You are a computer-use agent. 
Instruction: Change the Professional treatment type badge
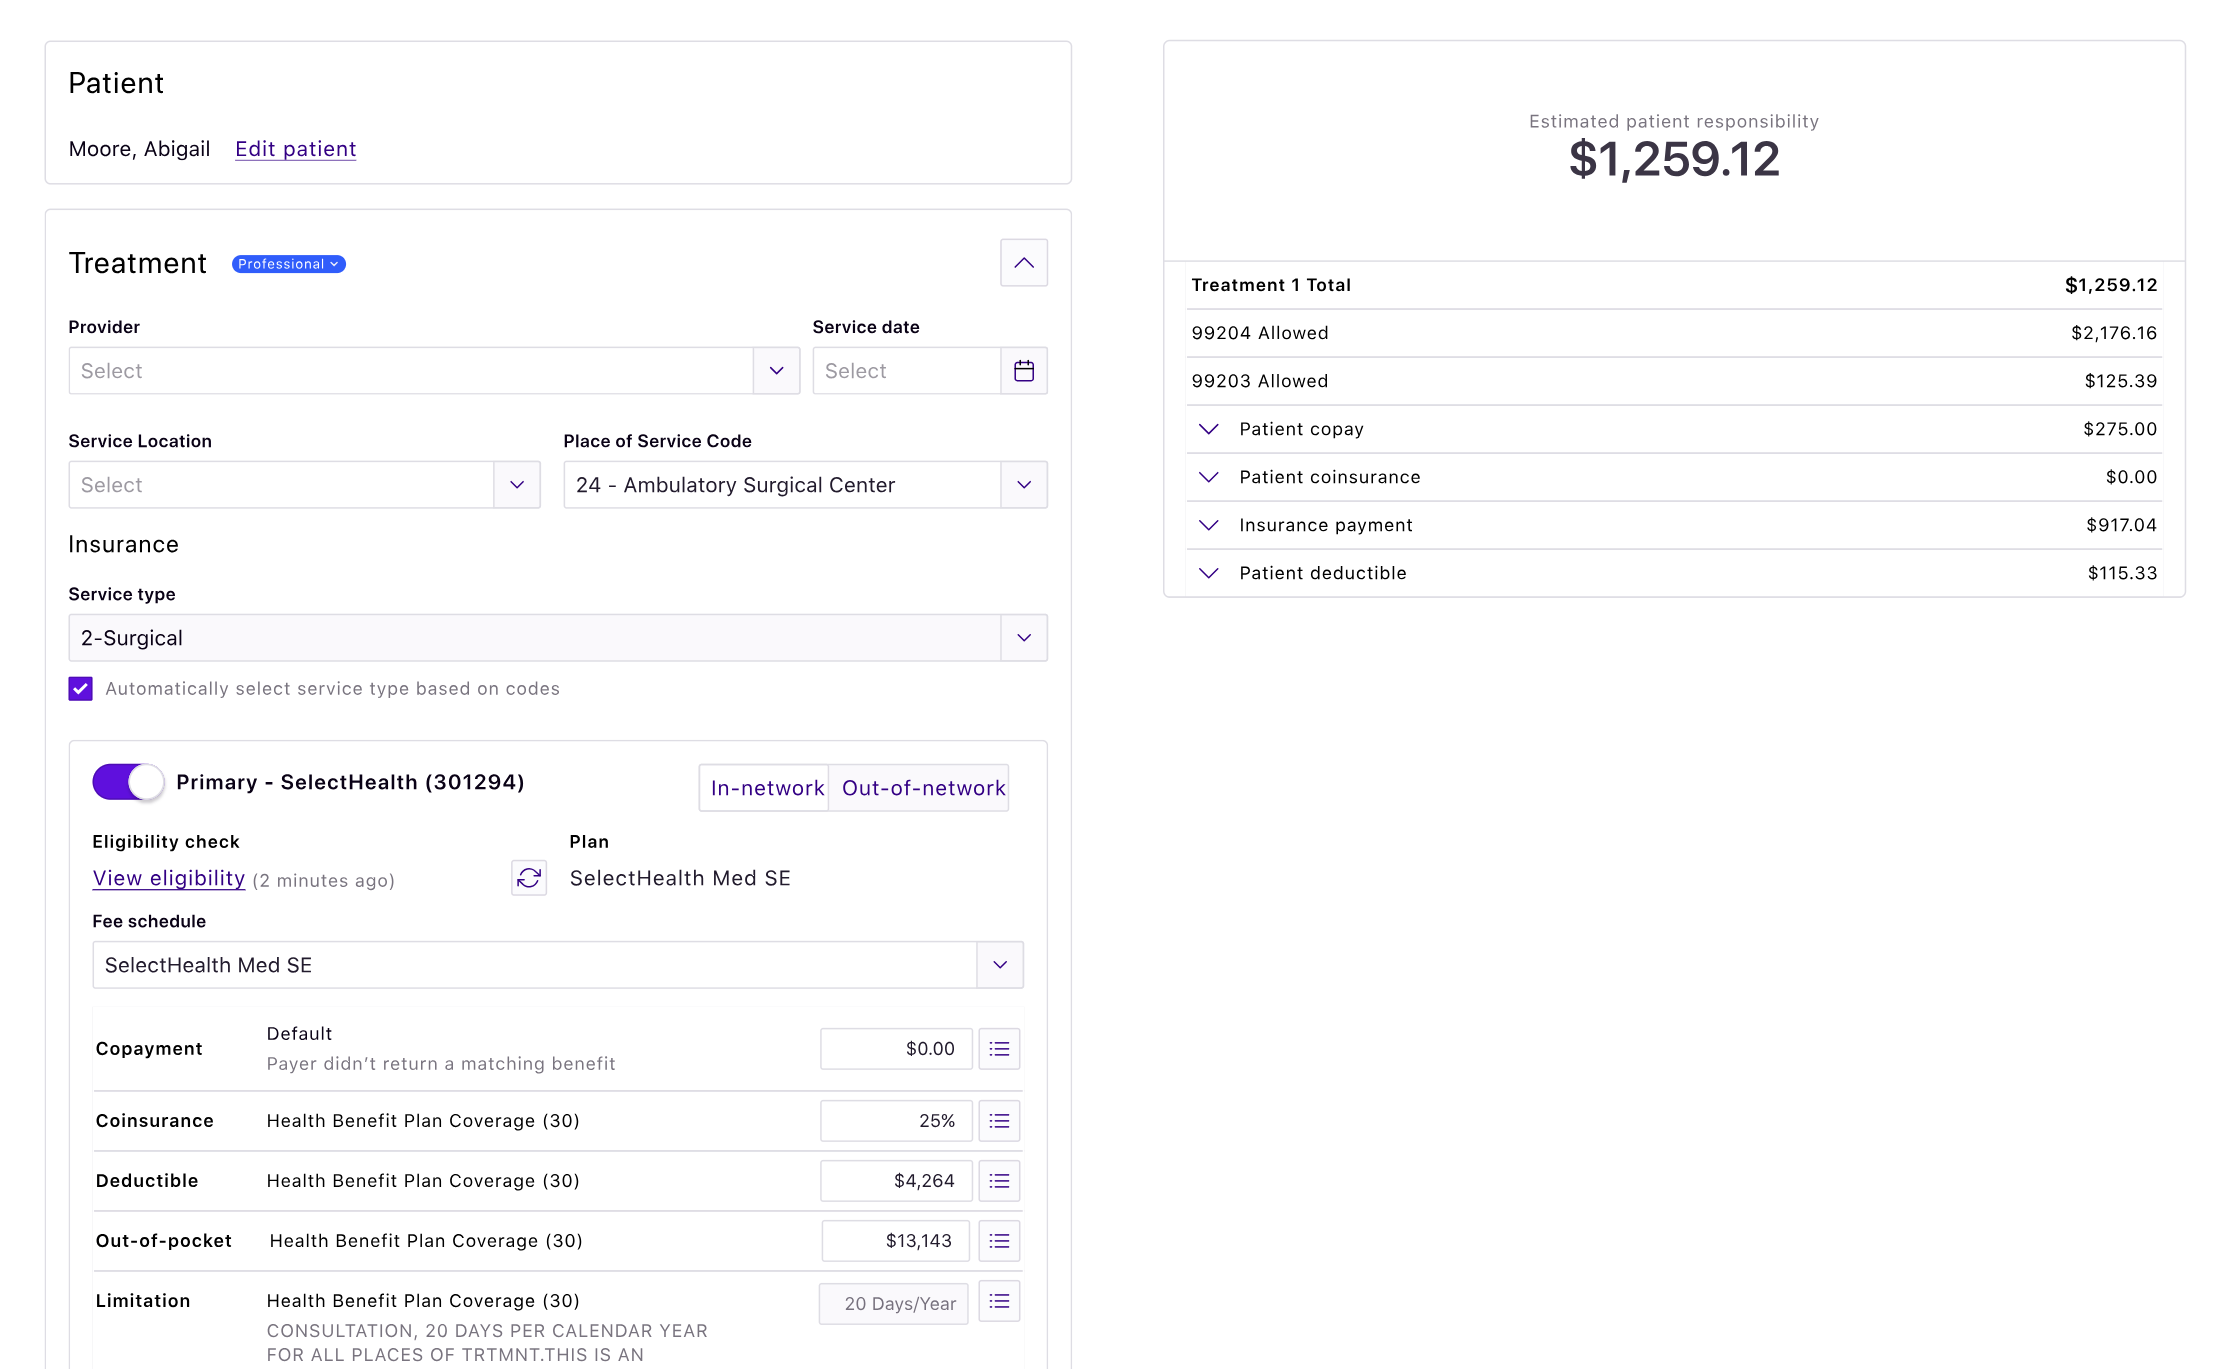(x=289, y=264)
